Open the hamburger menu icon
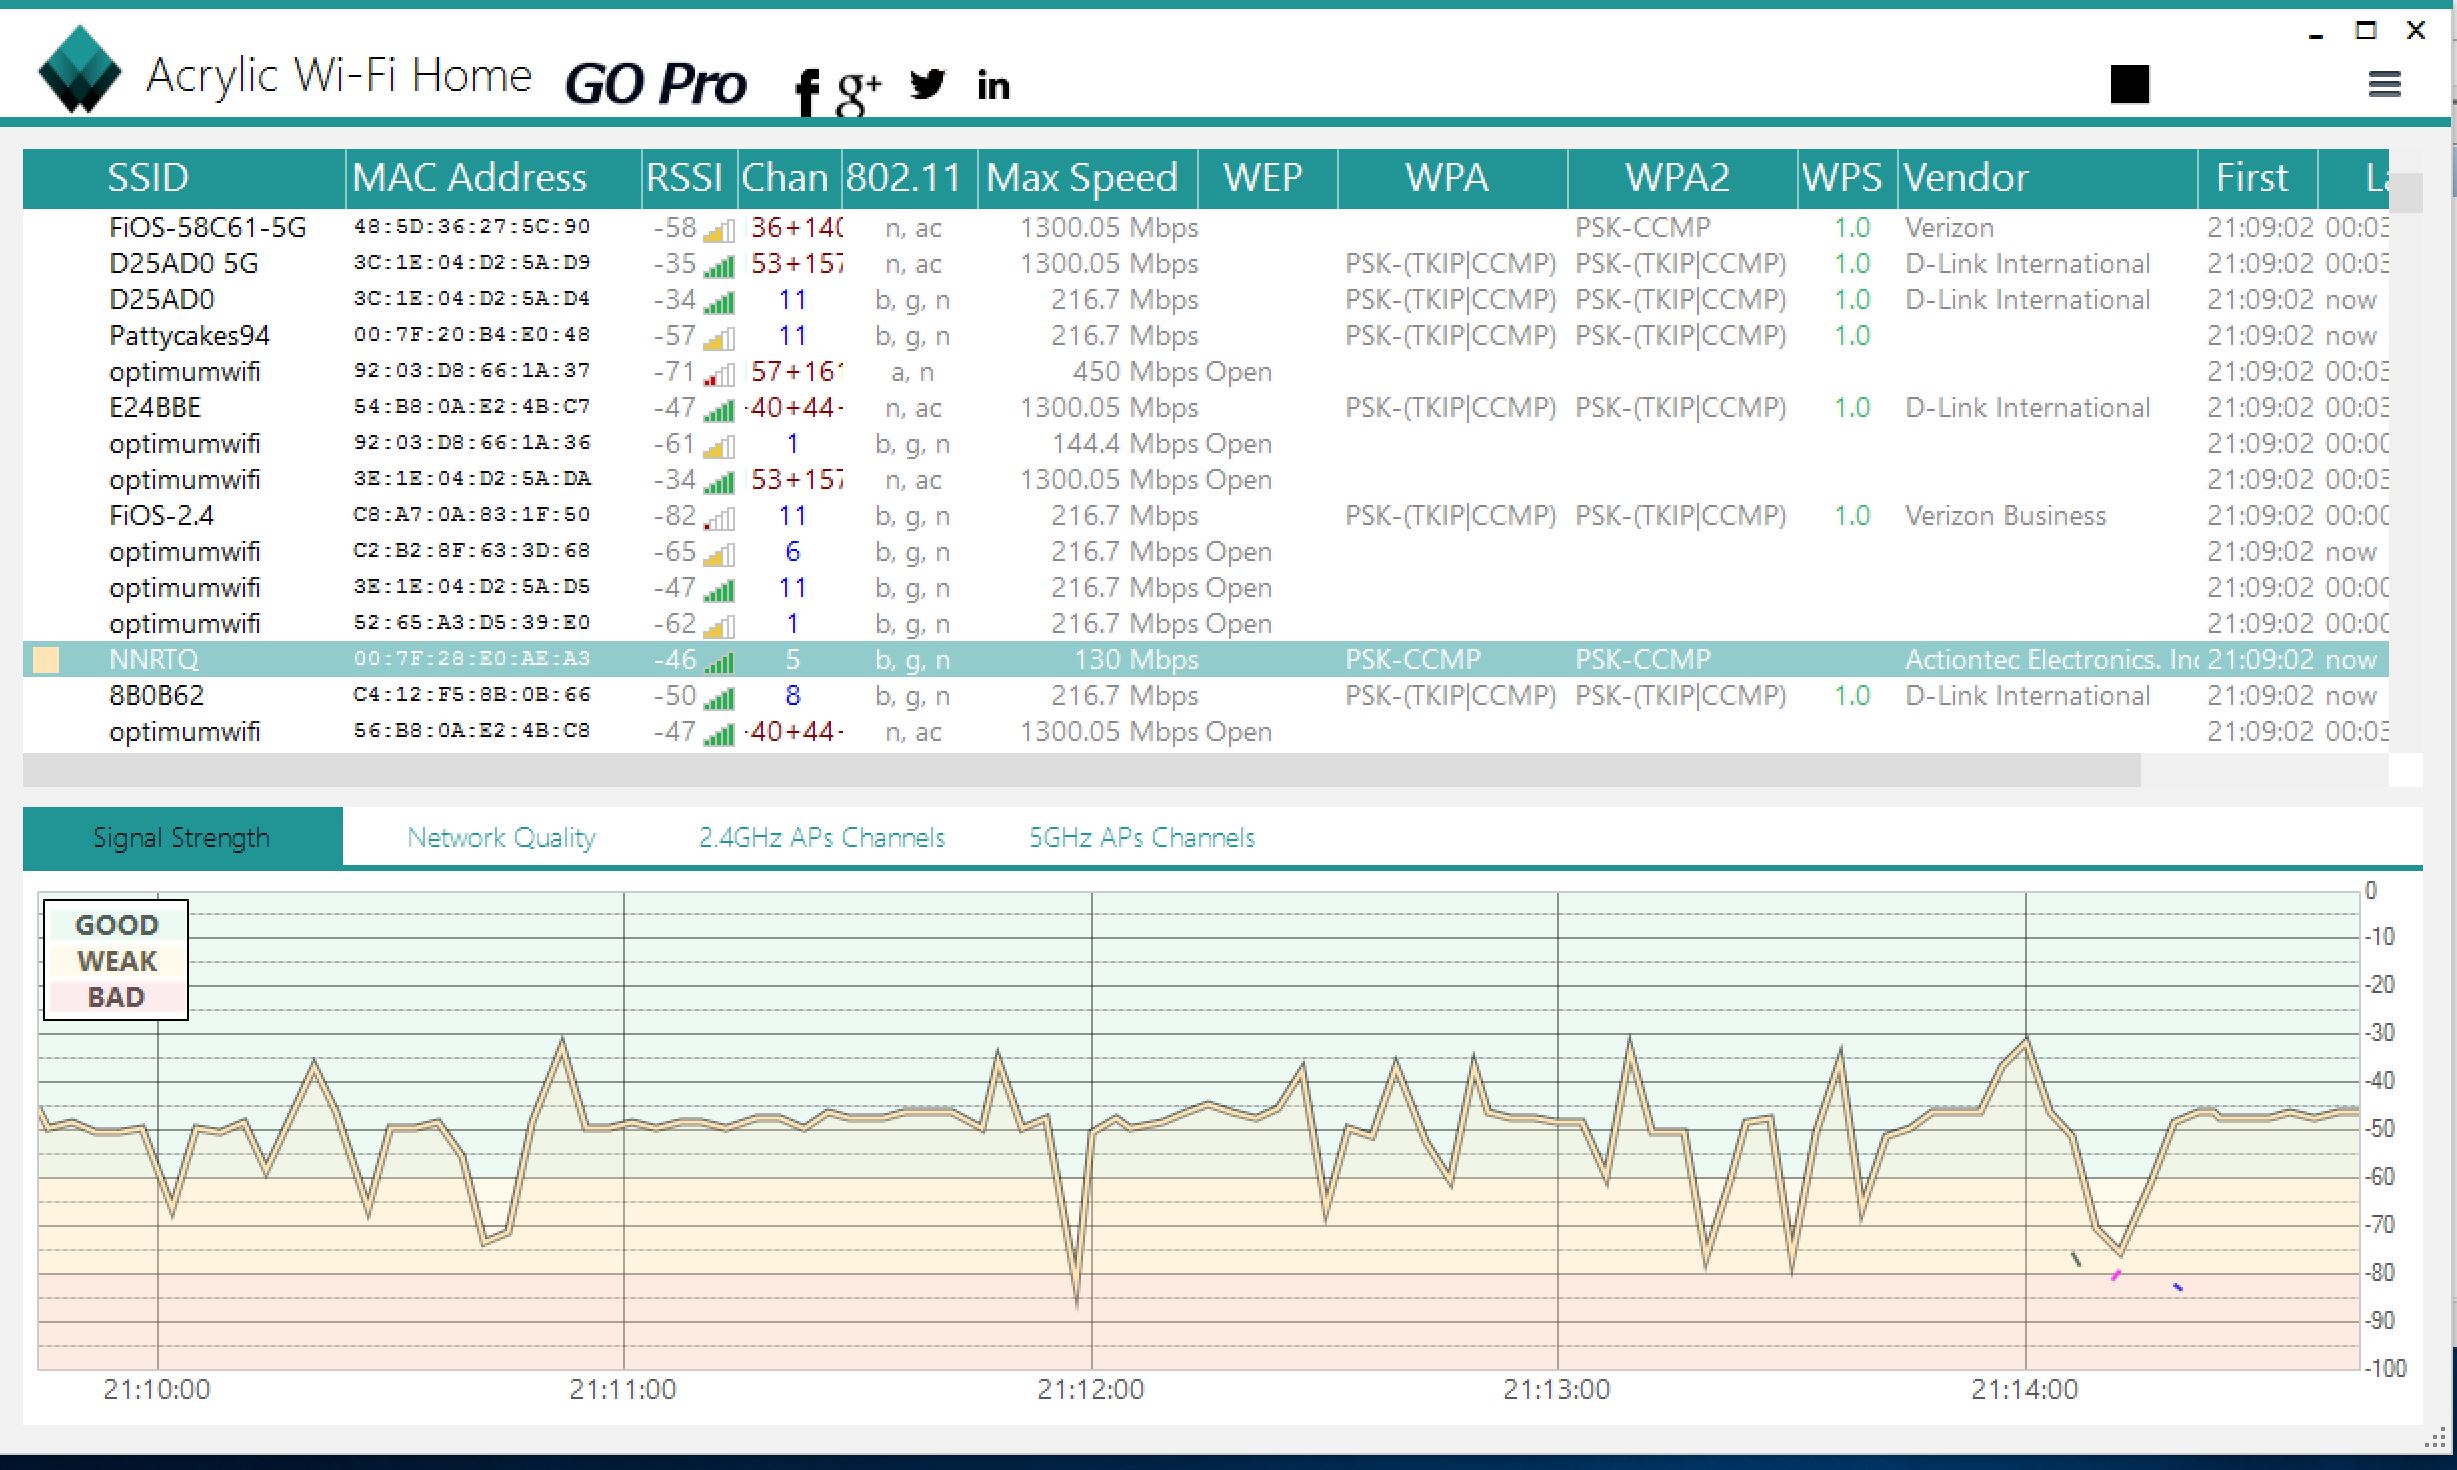 [2384, 84]
